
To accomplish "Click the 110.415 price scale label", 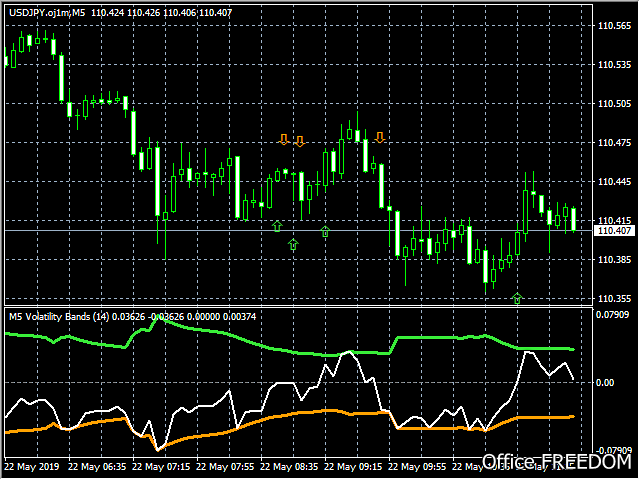I will click(614, 221).
